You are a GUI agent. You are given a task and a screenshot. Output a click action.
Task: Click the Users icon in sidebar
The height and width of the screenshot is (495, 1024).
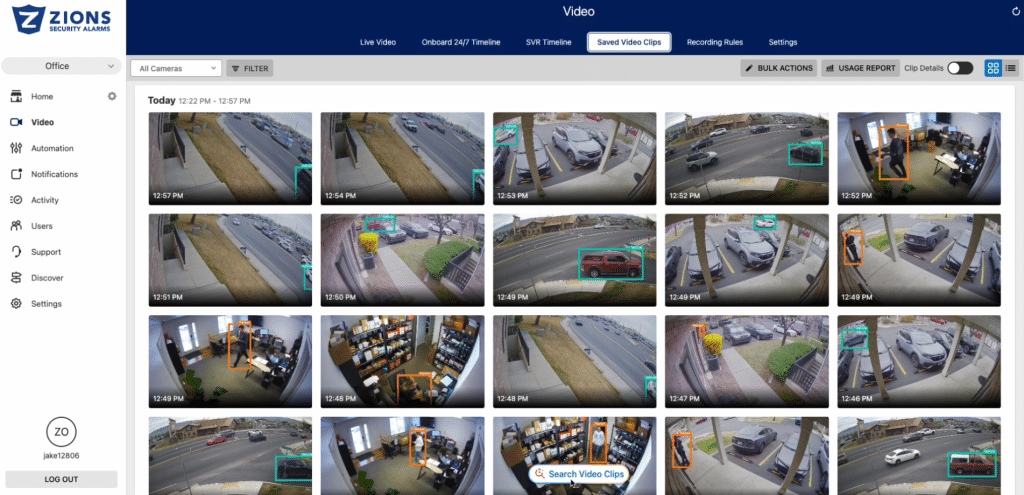(16, 226)
